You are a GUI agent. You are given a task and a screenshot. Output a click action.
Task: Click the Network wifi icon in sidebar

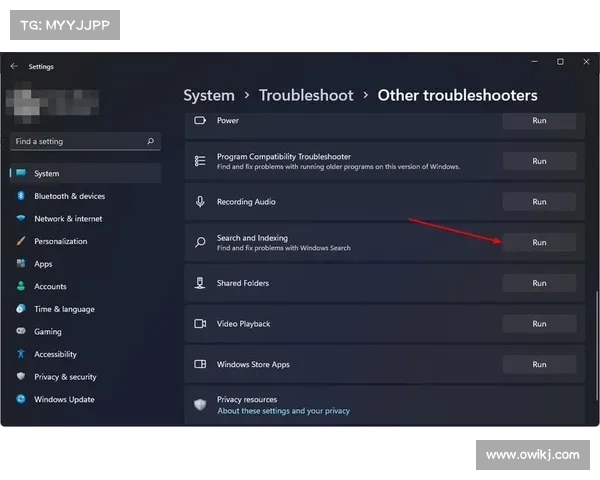[x=21, y=218]
